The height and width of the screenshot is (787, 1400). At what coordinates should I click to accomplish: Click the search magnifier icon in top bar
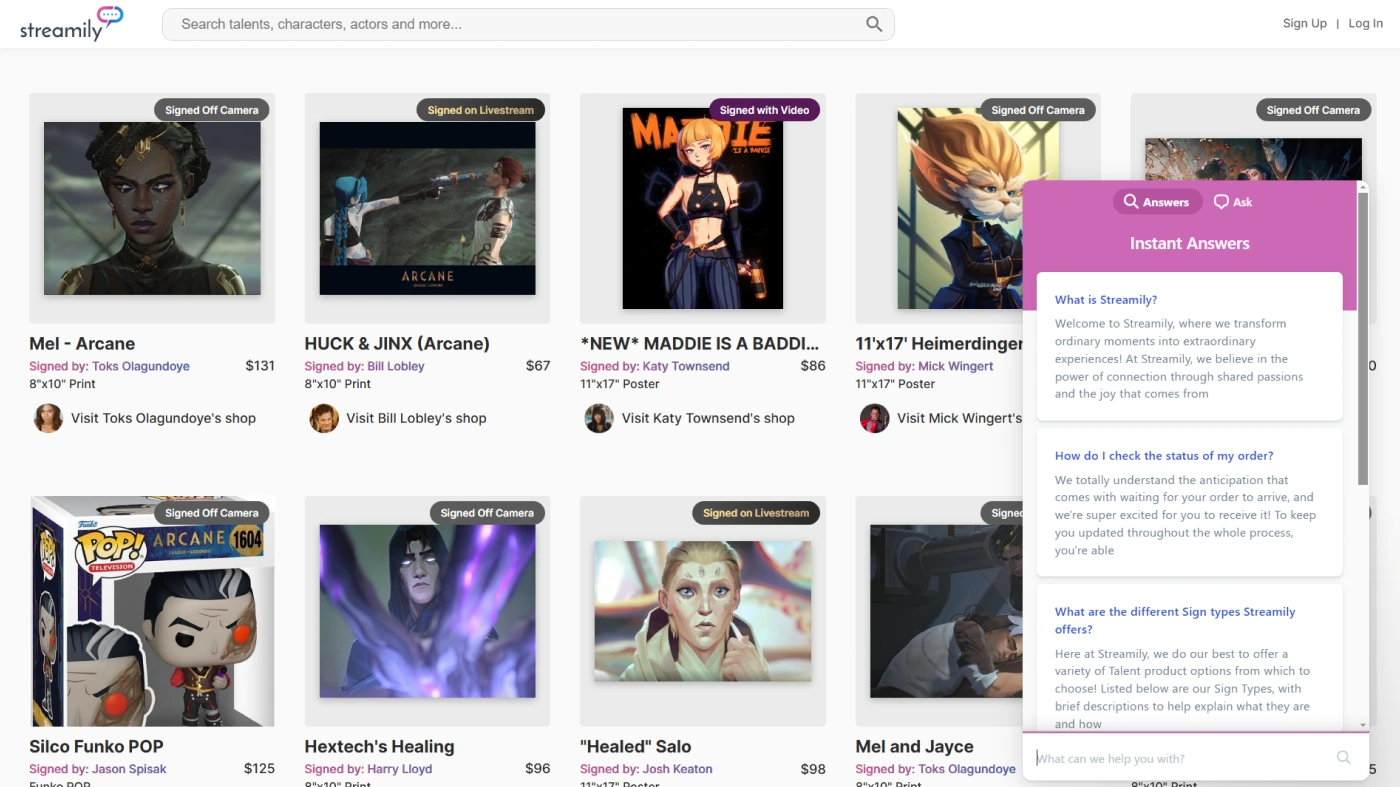(x=874, y=24)
